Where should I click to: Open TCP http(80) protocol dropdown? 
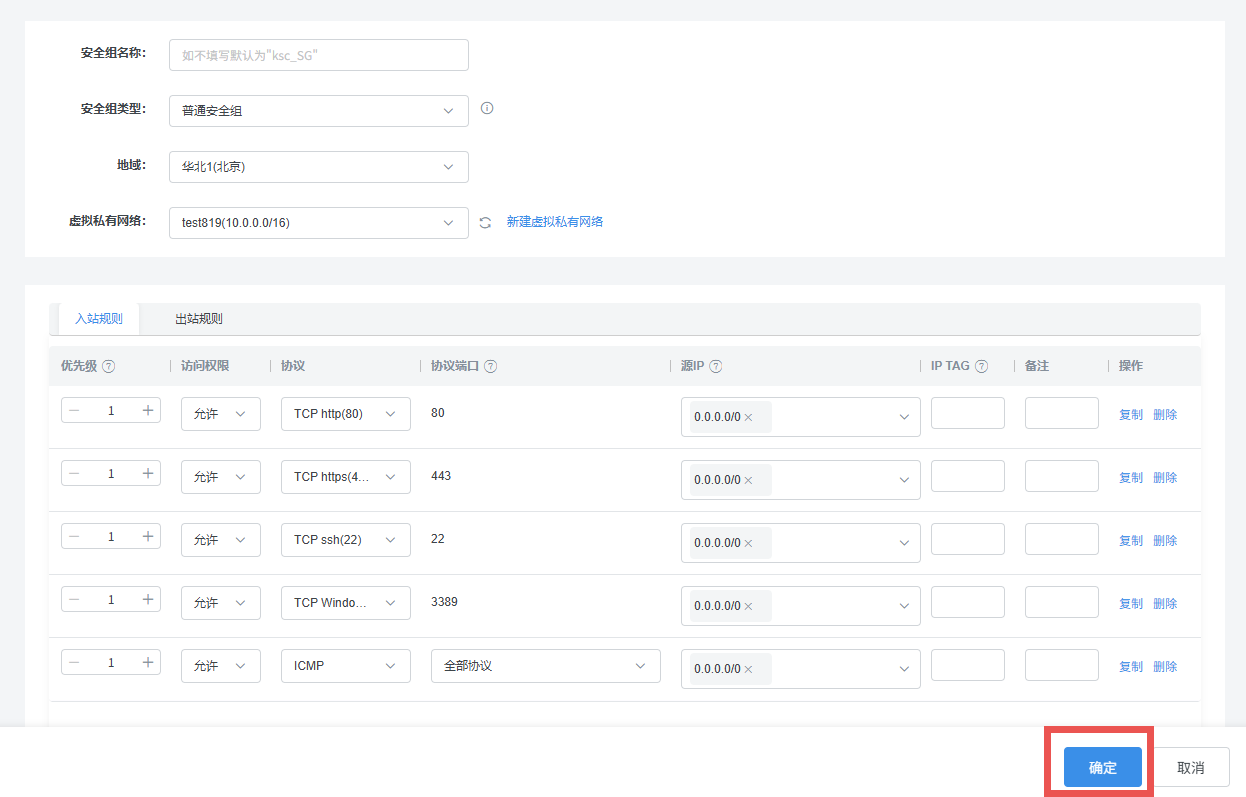coord(345,414)
